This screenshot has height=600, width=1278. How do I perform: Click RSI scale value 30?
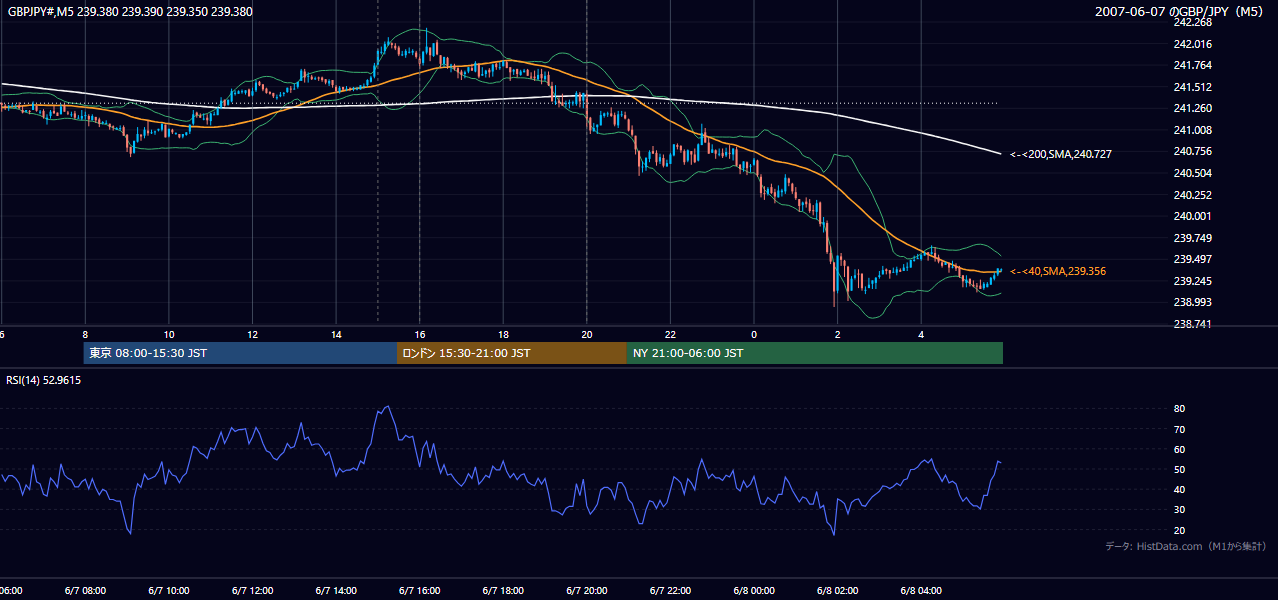[1179, 510]
